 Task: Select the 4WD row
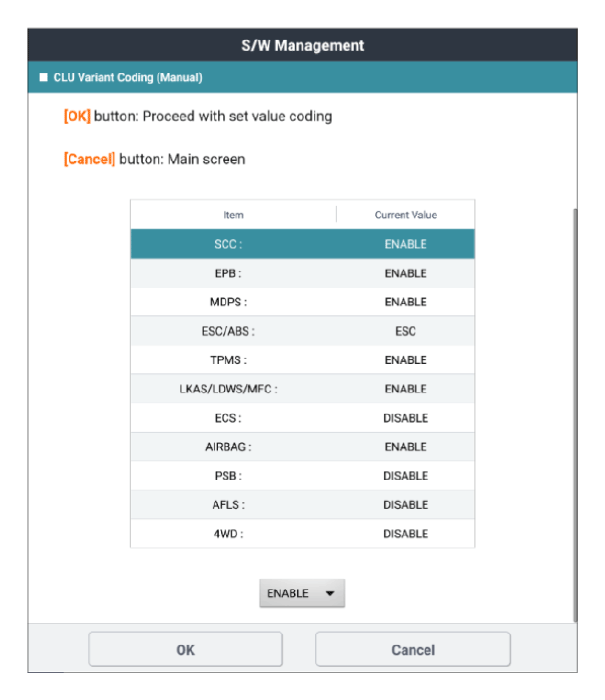click(x=302, y=533)
